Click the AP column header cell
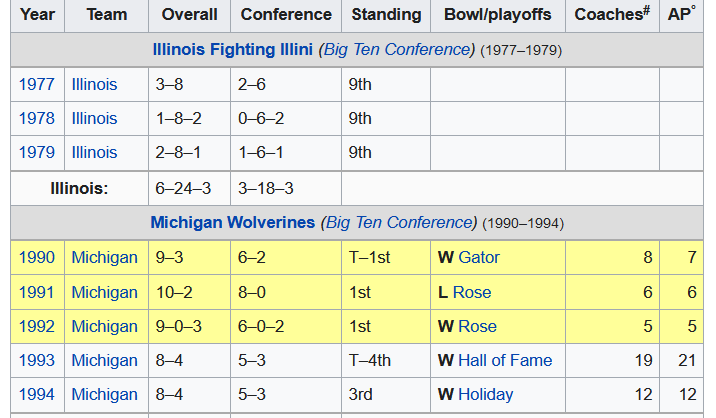 [x=681, y=14]
